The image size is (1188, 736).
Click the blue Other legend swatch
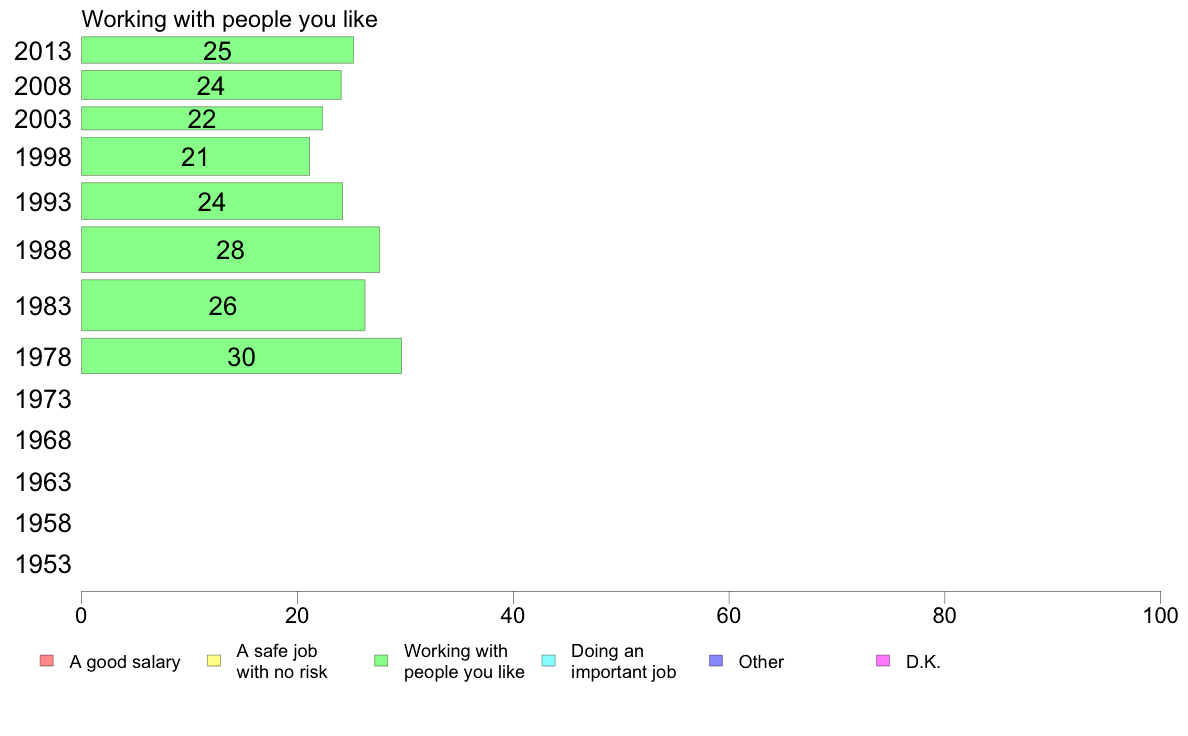716,661
